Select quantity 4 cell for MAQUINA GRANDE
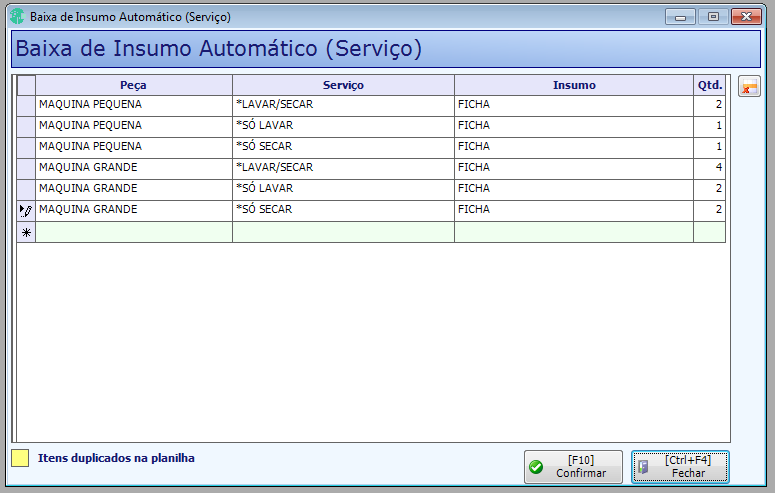 click(710, 169)
